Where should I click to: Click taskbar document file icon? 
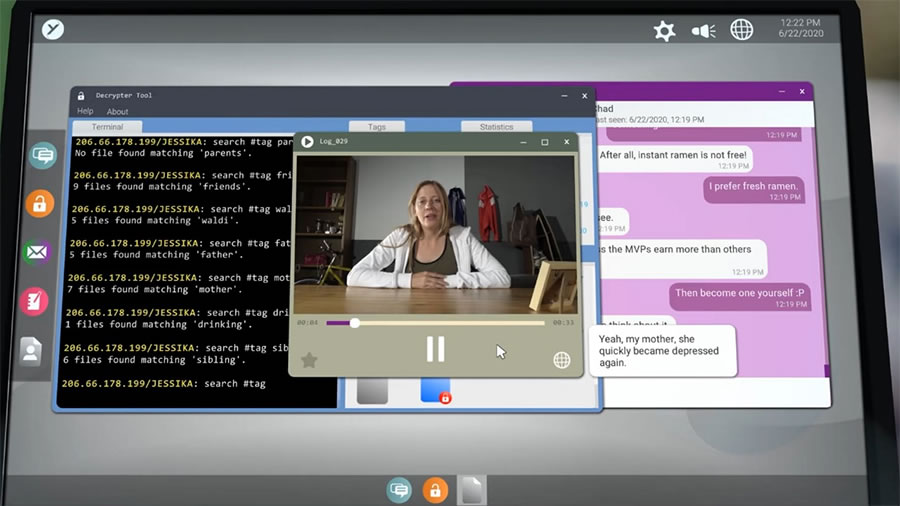pyautogui.click(x=472, y=491)
